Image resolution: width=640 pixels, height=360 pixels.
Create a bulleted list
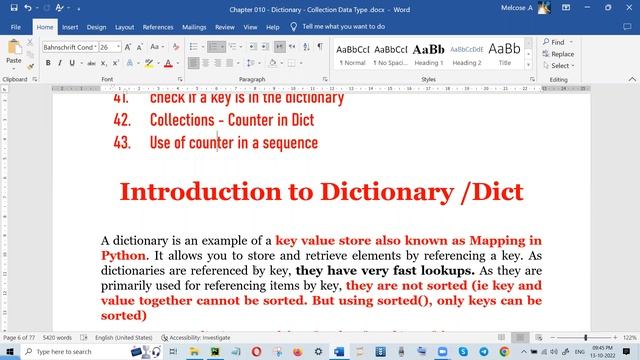coord(193,47)
